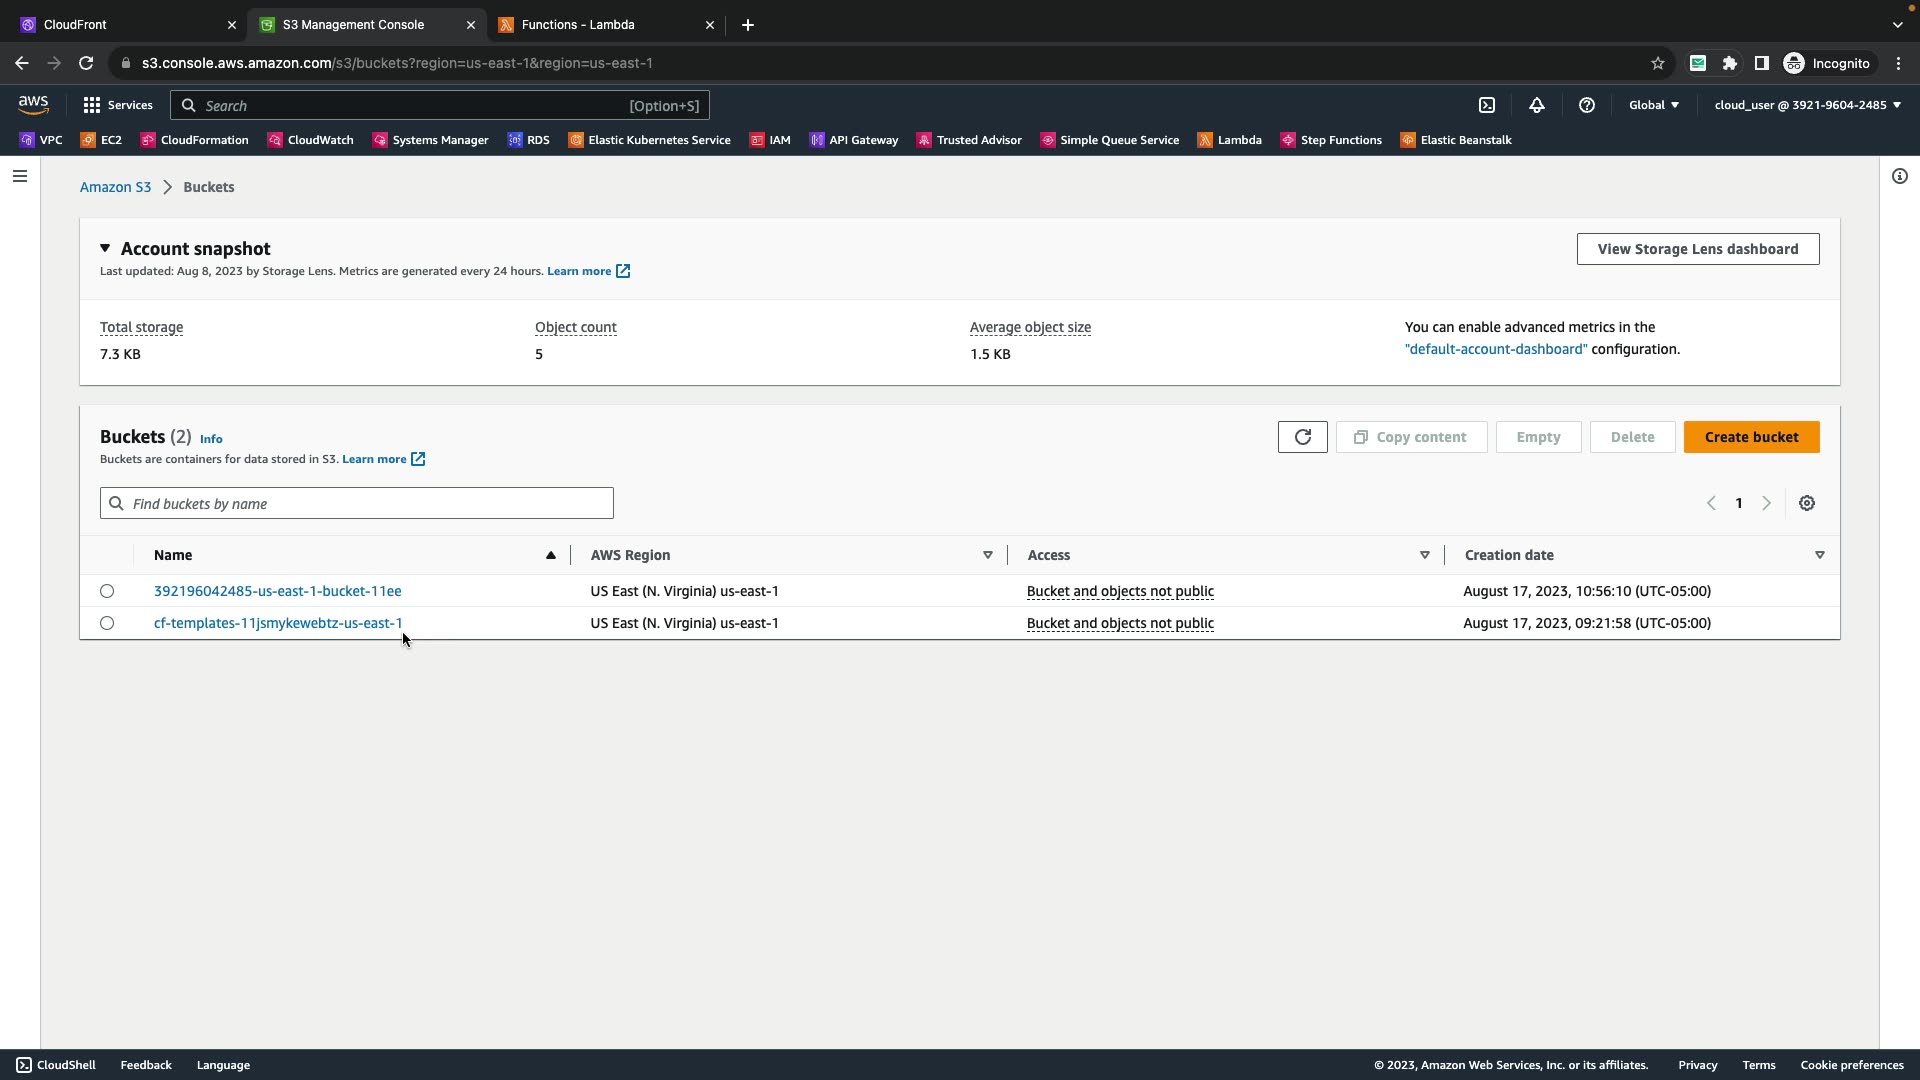
Task: Select radio for 392196042485-us-east-1-bucket-11ee
Action: (x=107, y=591)
